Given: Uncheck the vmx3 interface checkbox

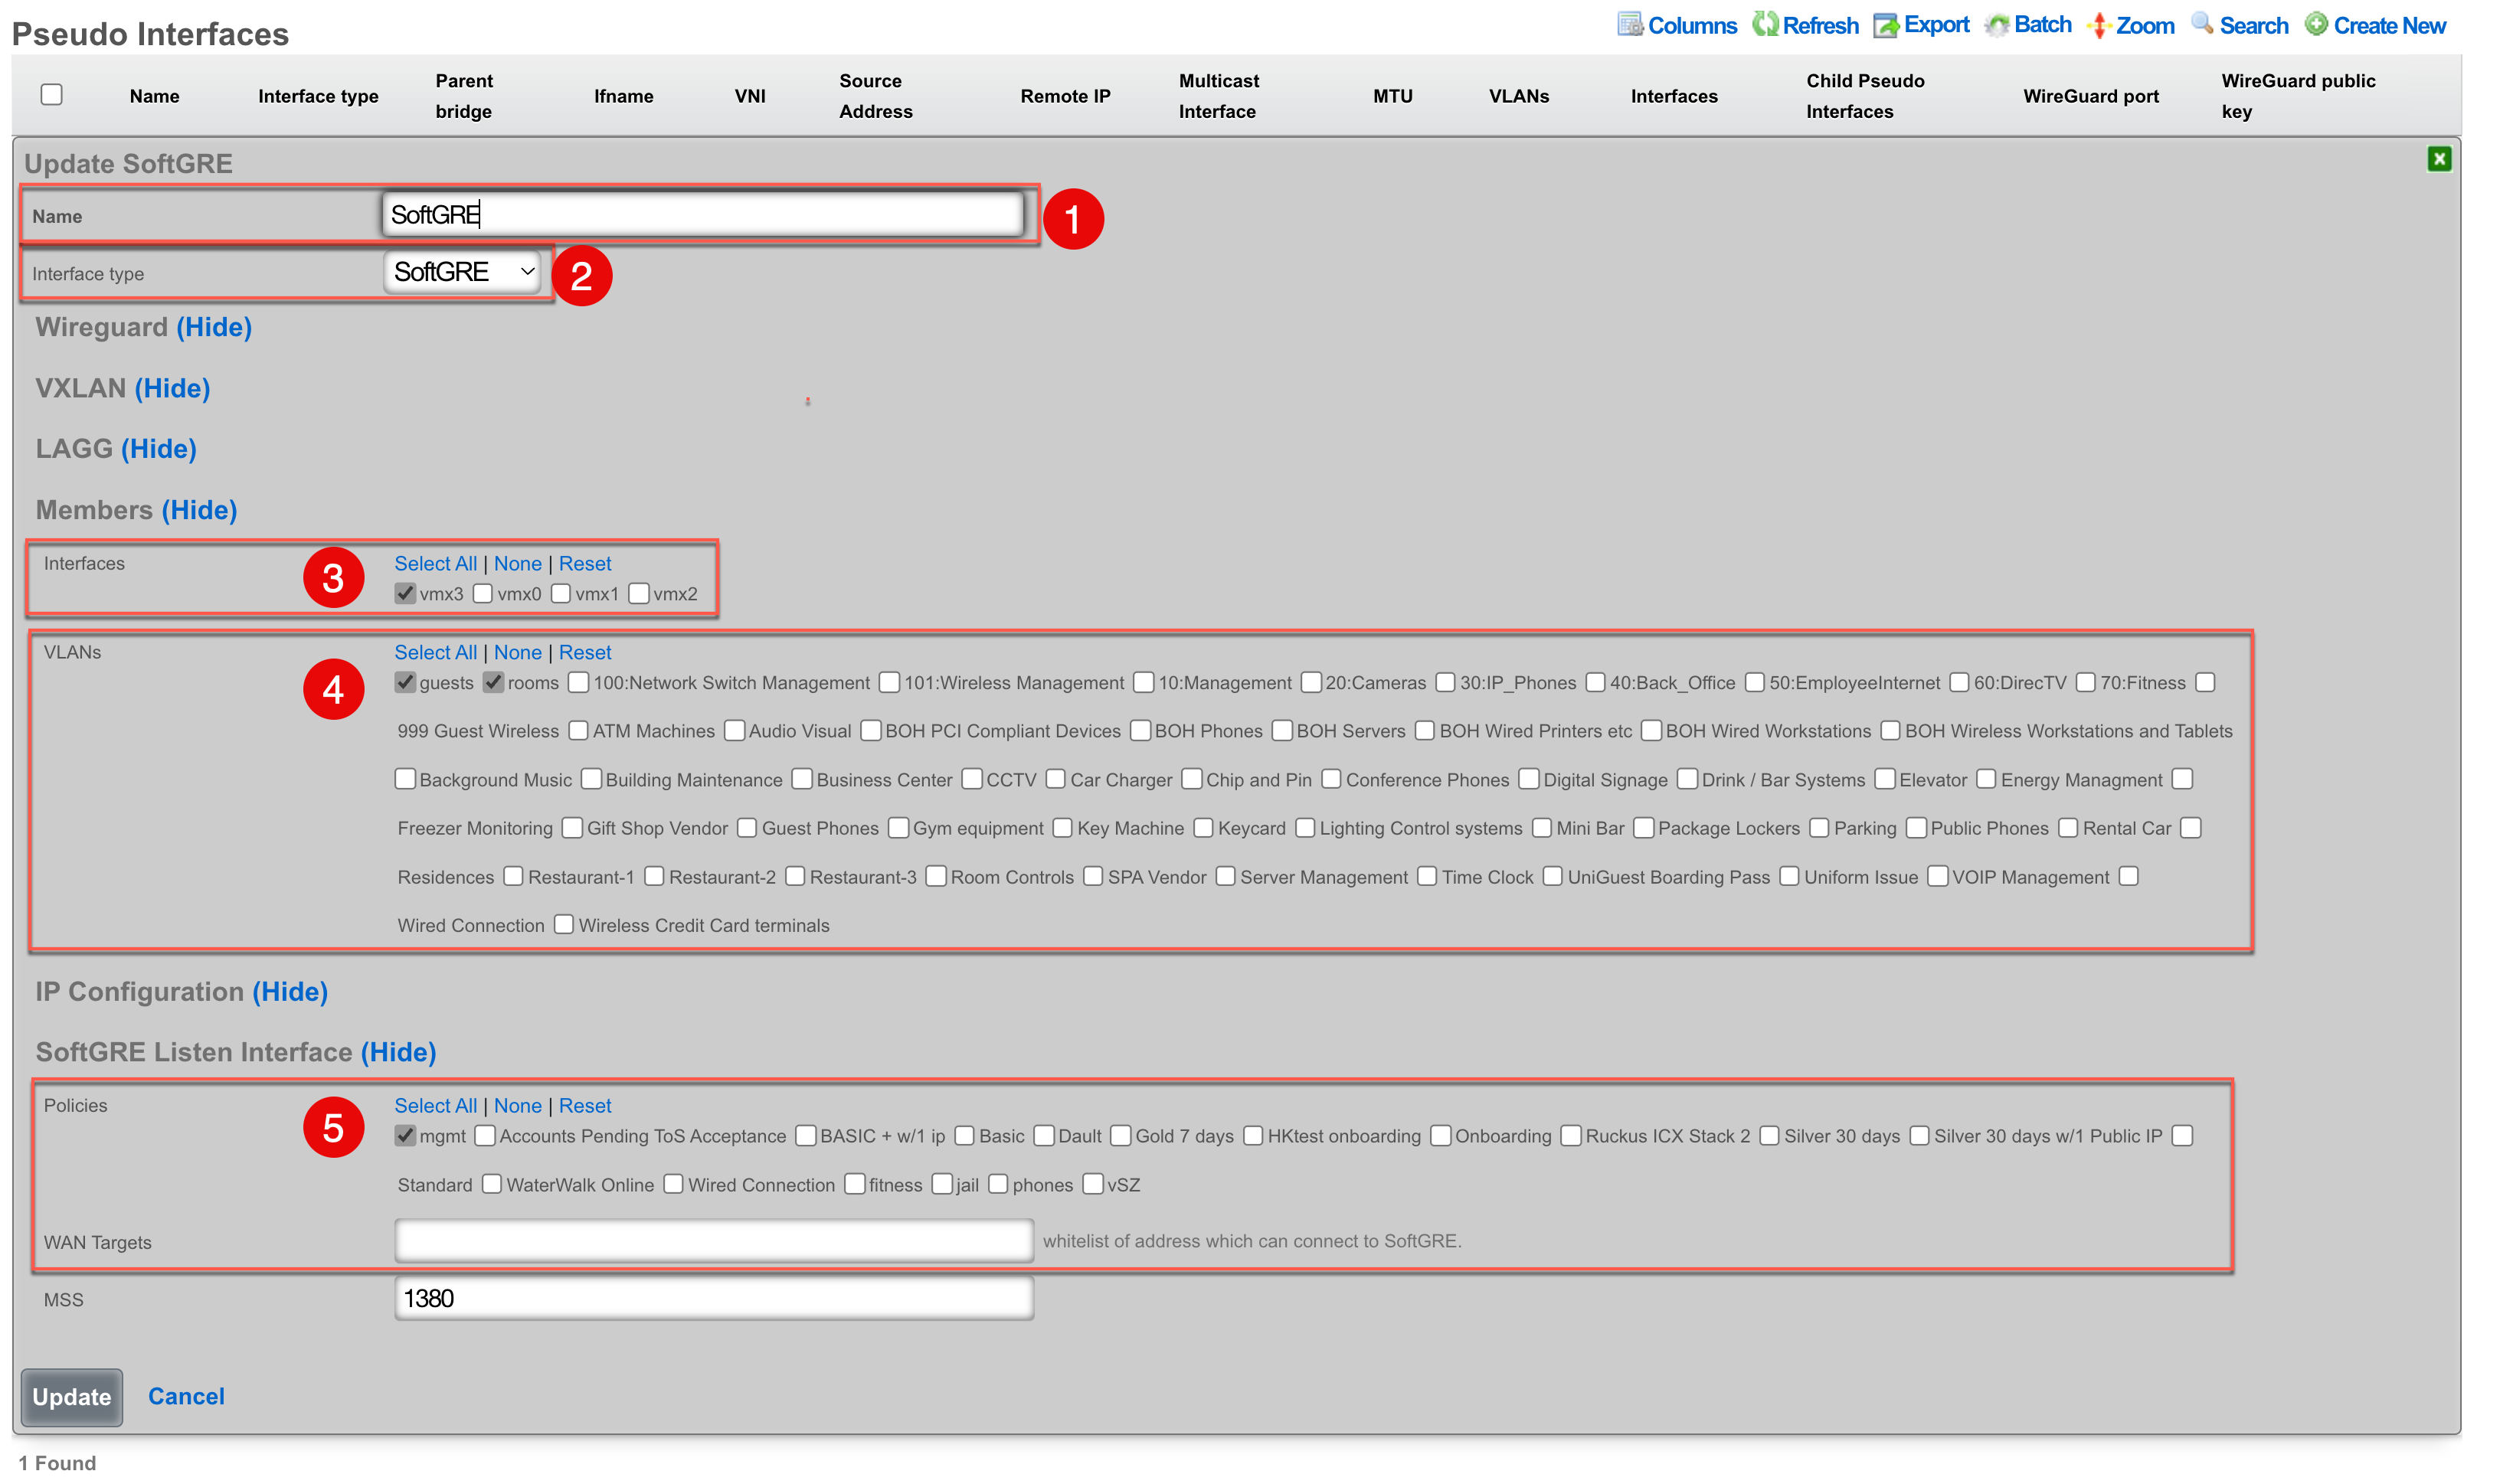Looking at the screenshot, I should point(405,593).
